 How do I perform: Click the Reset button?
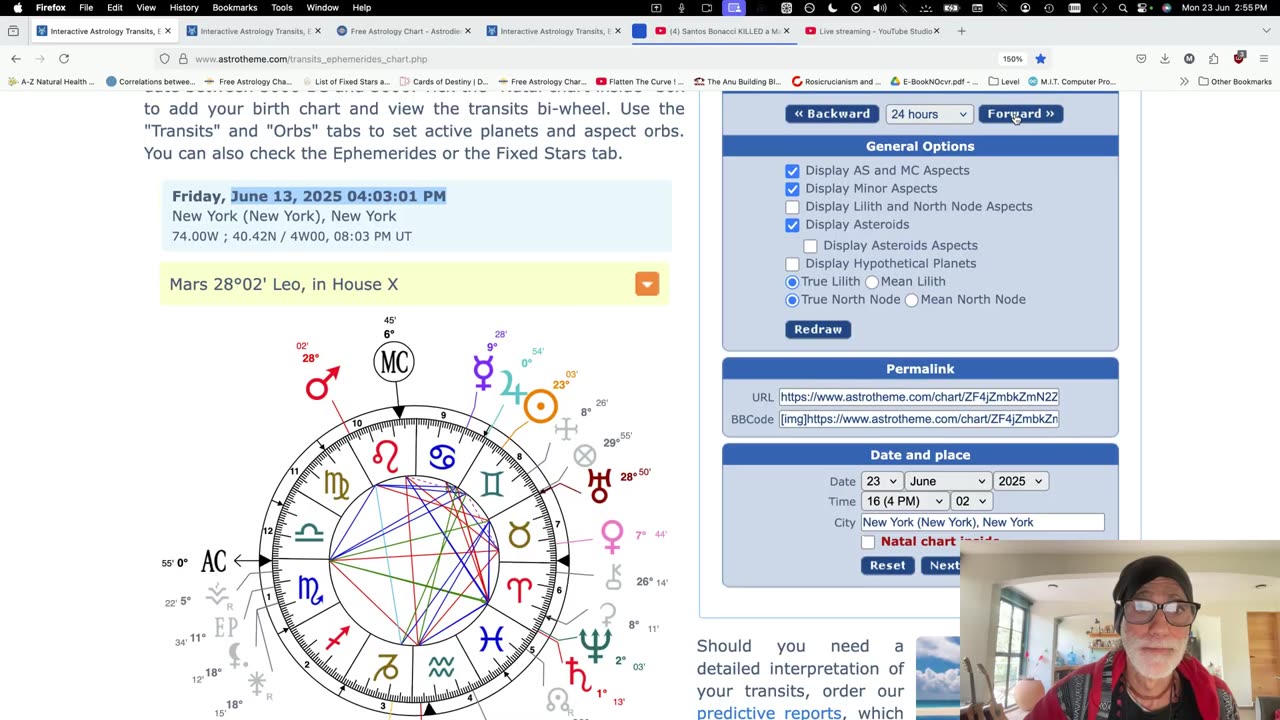(x=887, y=565)
